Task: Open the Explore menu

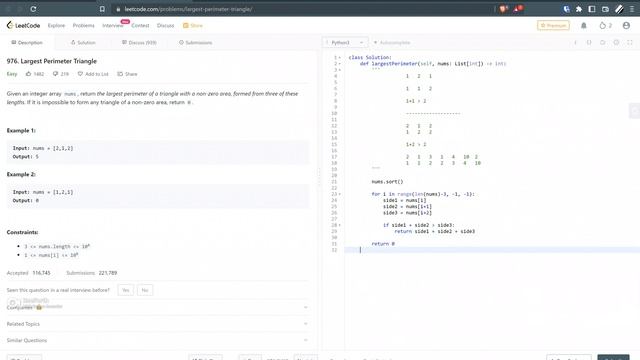Action: coord(56,25)
